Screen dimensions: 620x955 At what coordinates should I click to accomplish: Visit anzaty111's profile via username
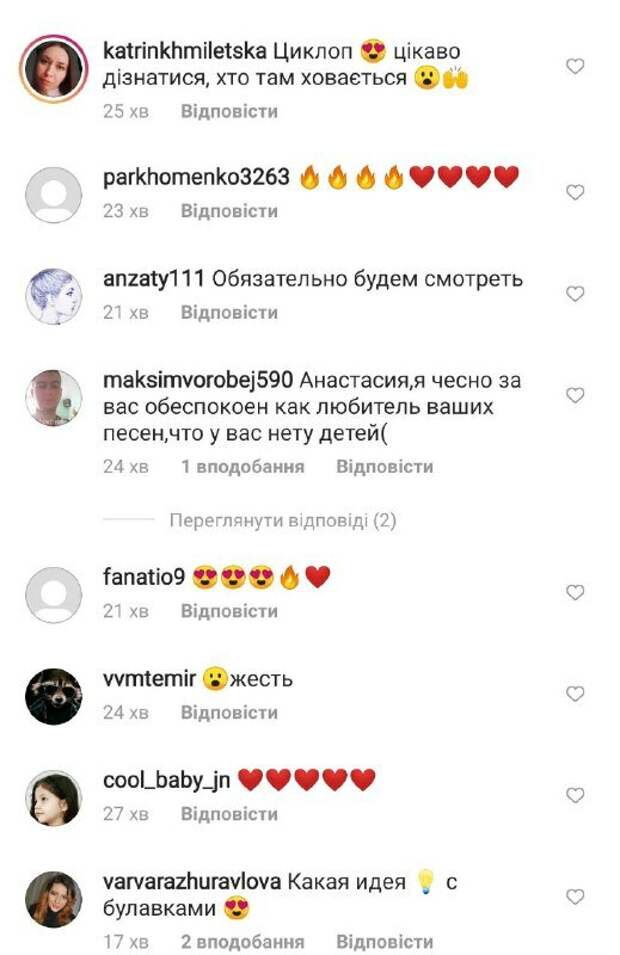click(x=153, y=279)
